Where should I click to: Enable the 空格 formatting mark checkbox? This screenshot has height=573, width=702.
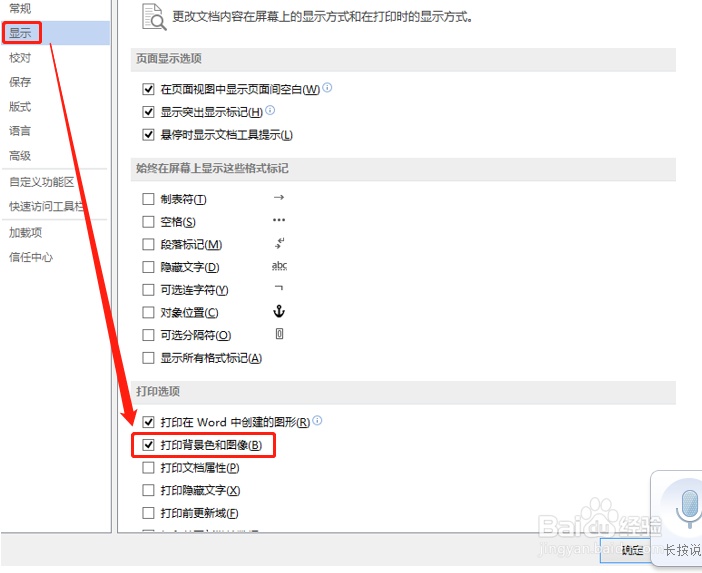148,222
